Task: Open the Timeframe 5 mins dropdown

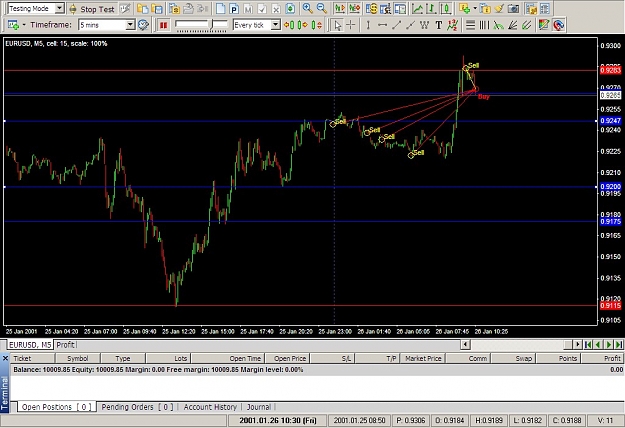Action: (x=130, y=25)
